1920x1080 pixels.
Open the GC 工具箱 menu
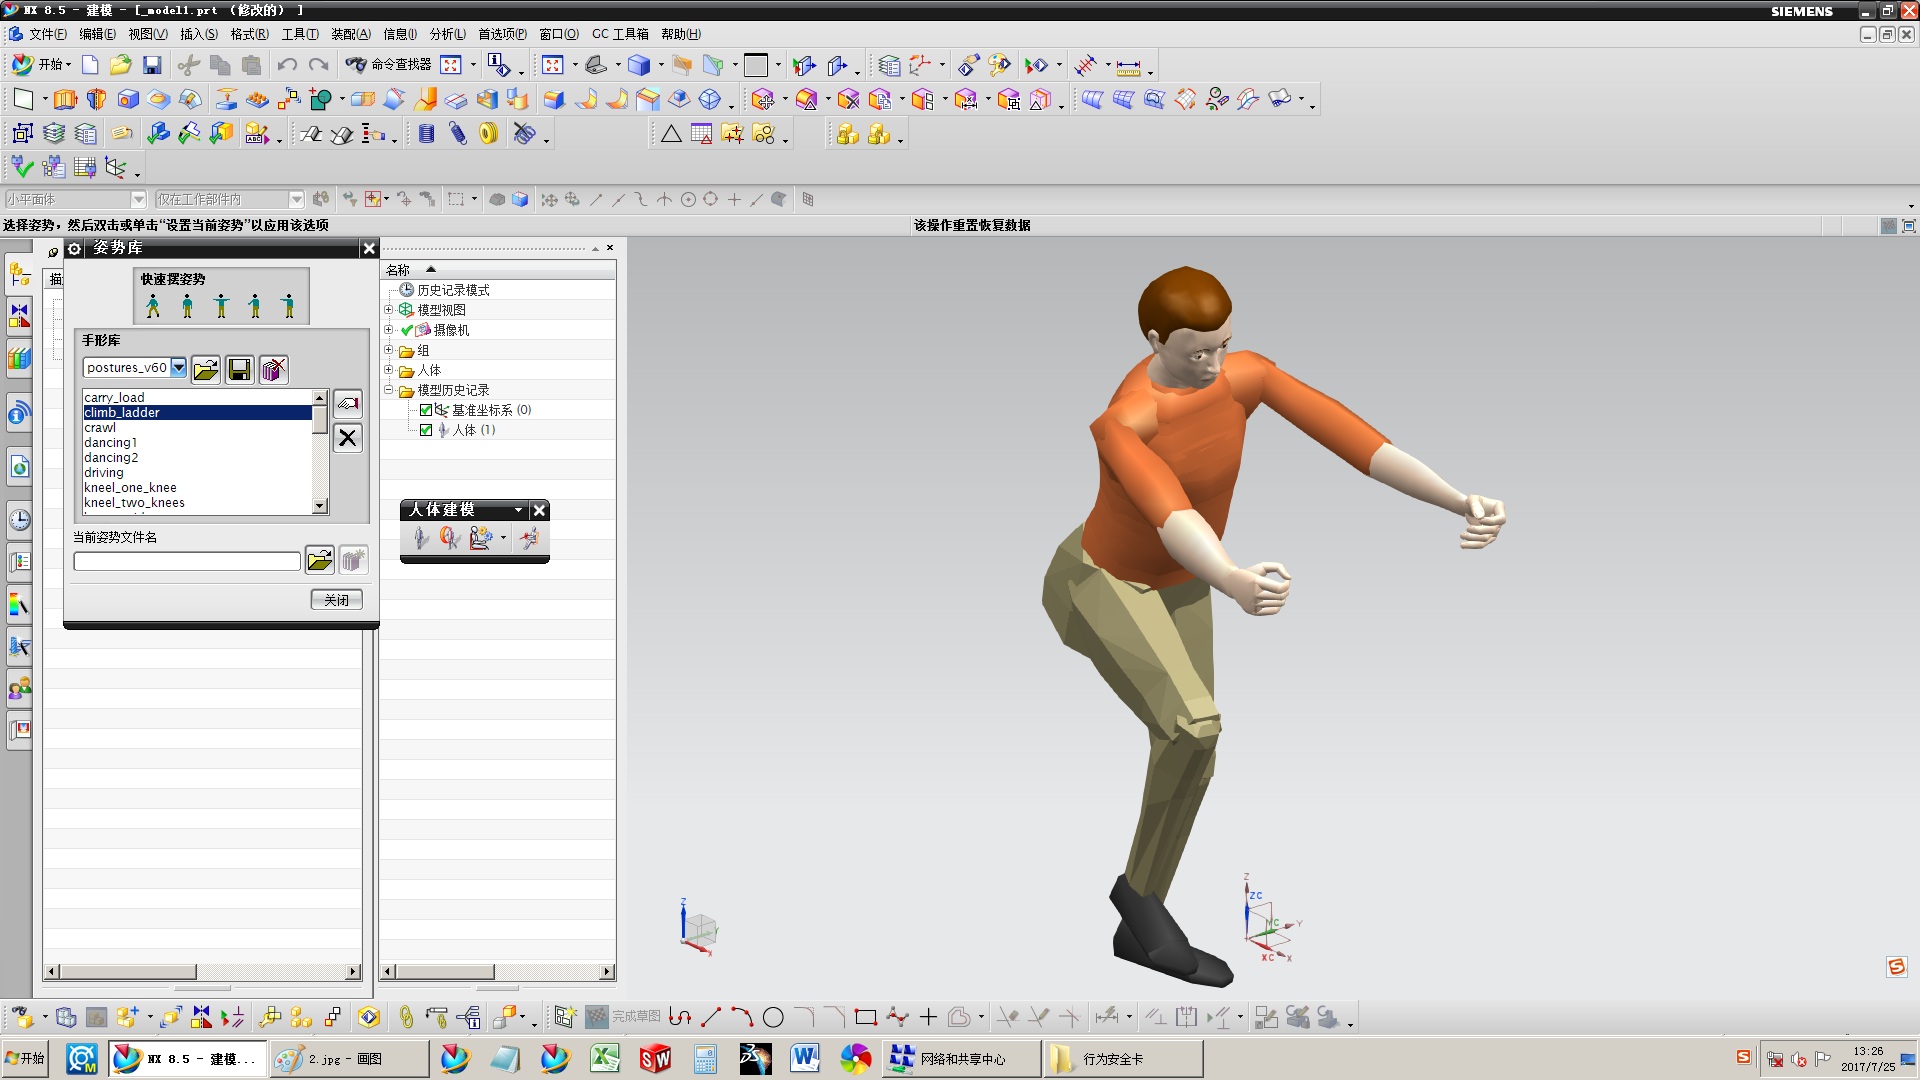pyautogui.click(x=620, y=34)
